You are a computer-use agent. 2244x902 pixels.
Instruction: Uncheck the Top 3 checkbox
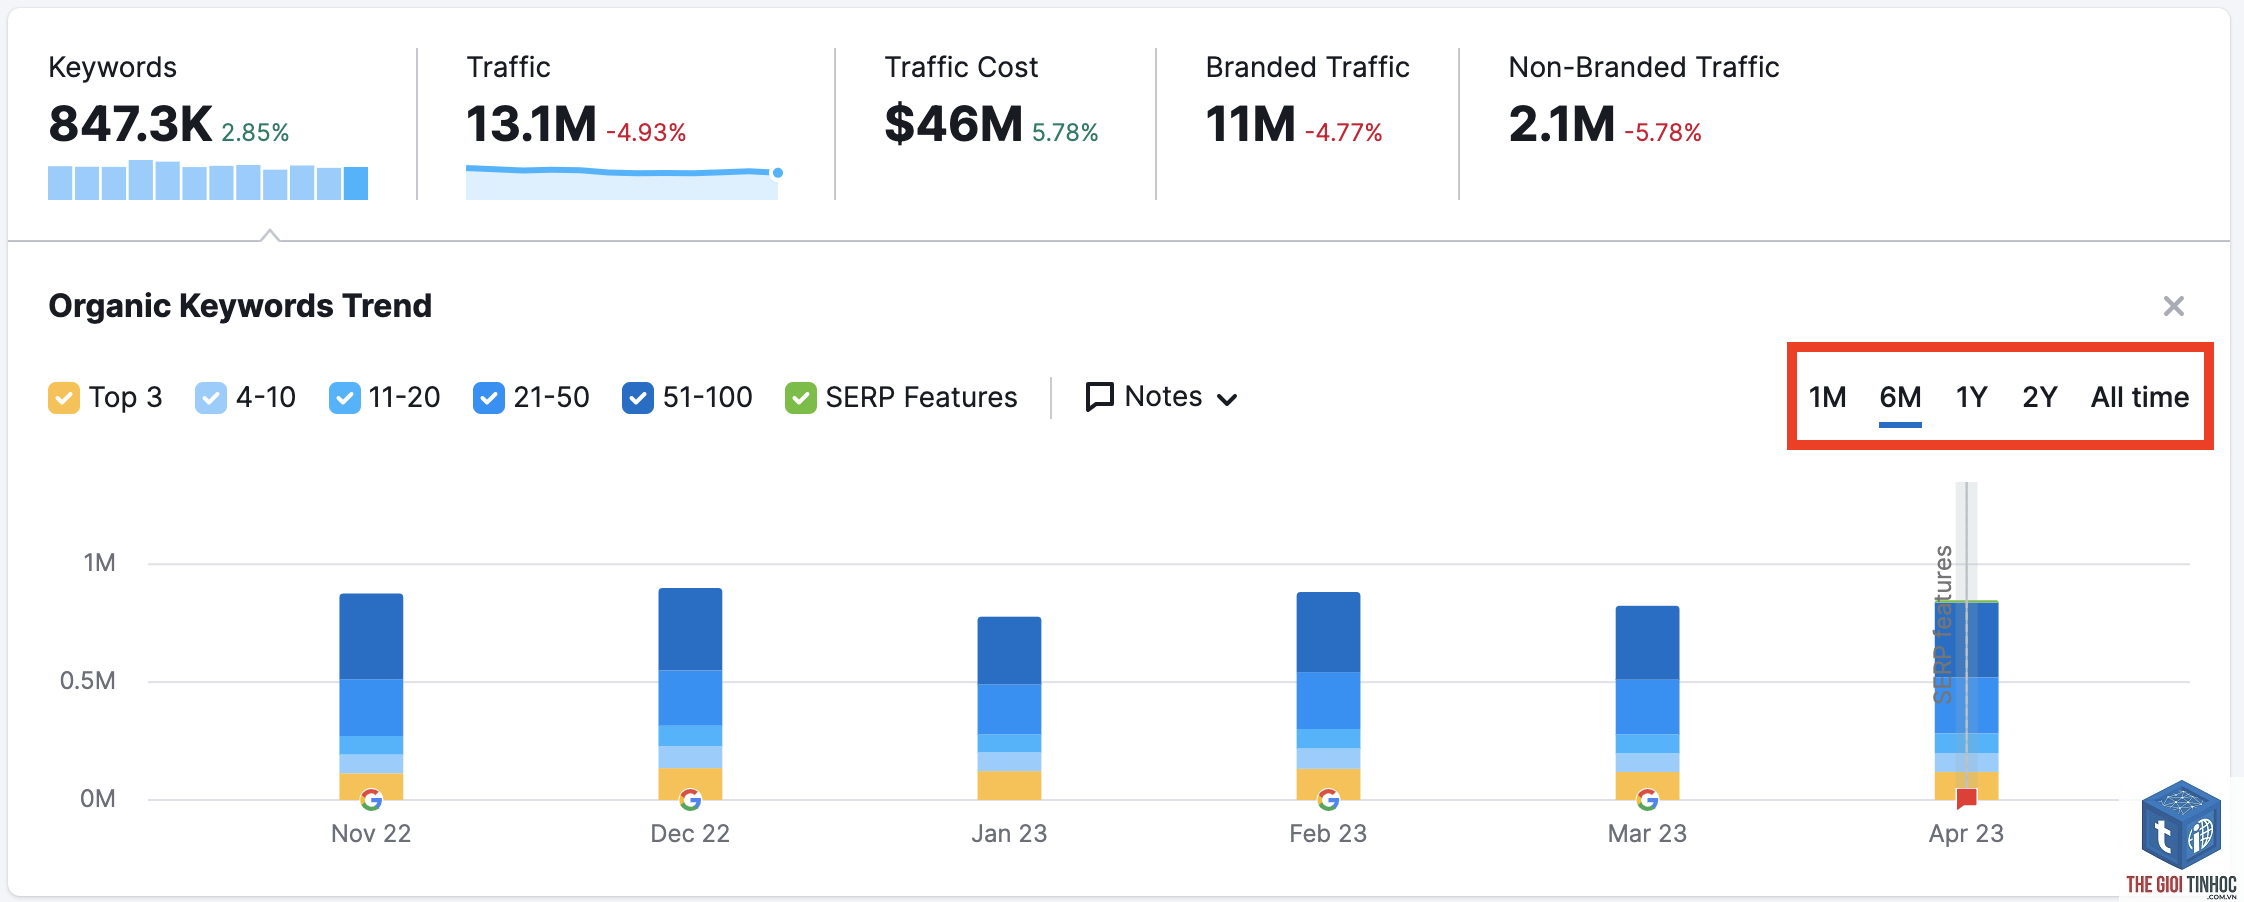[x=64, y=398]
